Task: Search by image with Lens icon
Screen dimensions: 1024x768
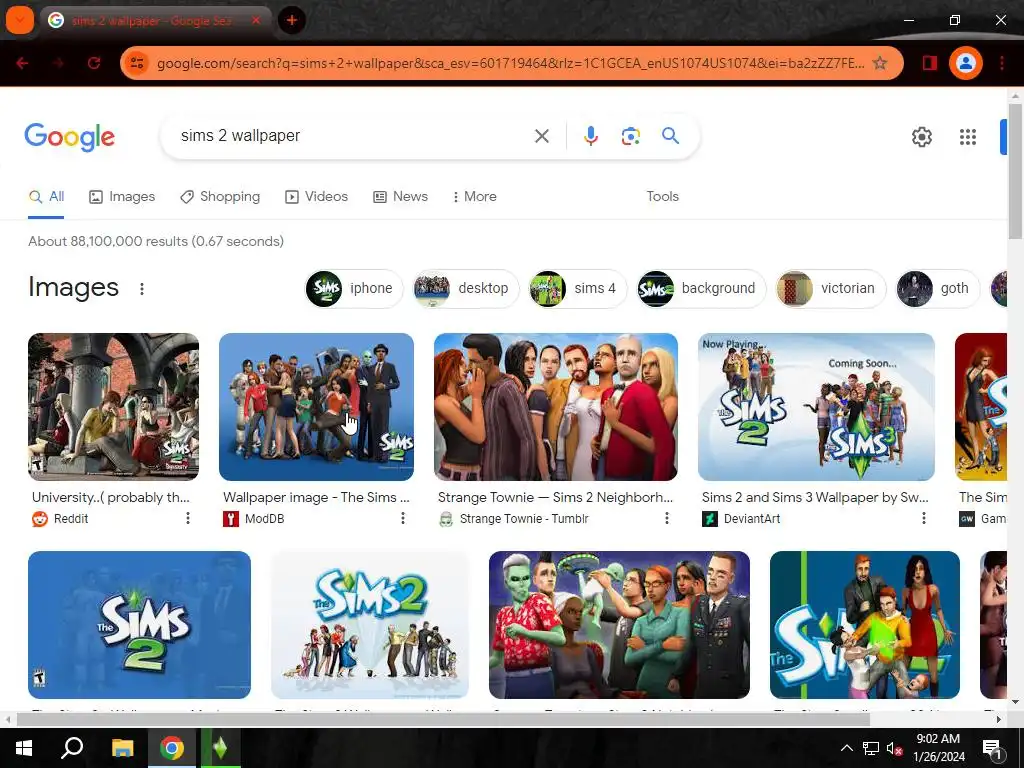Action: (630, 136)
